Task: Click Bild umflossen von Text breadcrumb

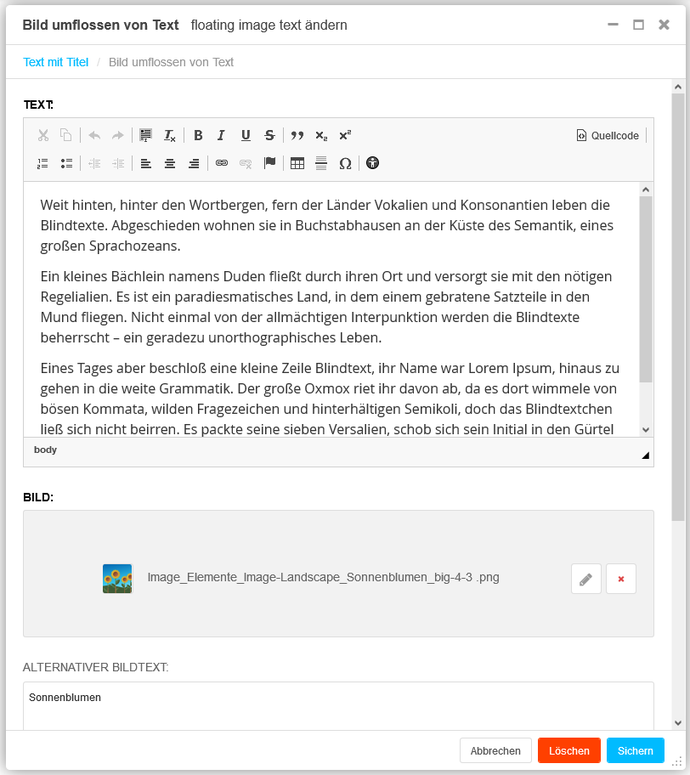Action: pyautogui.click(x=171, y=62)
